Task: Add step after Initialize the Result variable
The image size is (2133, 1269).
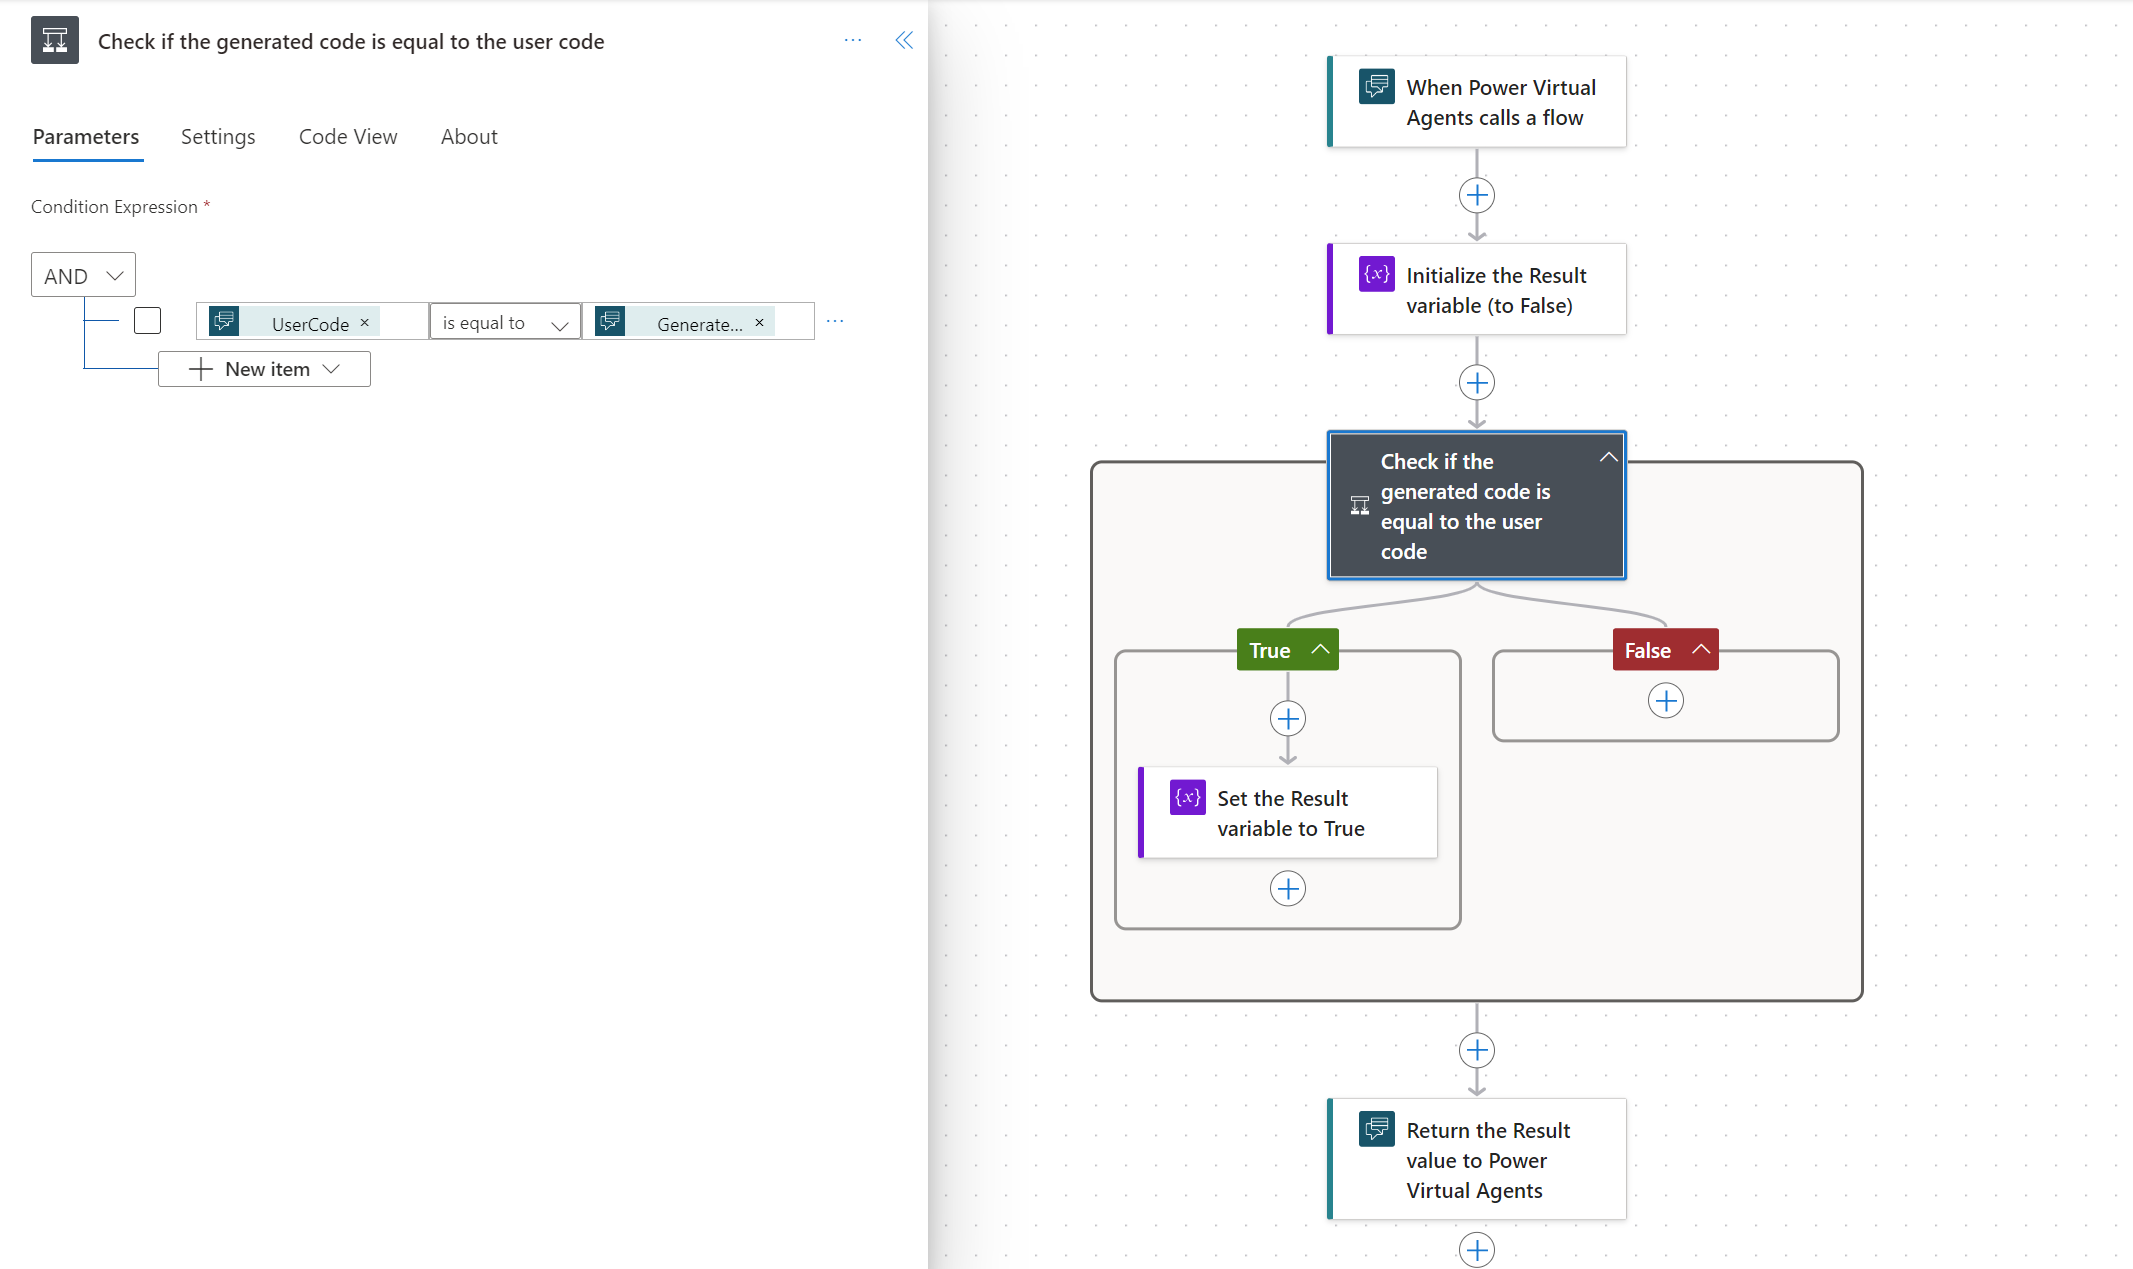Action: (x=1477, y=383)
